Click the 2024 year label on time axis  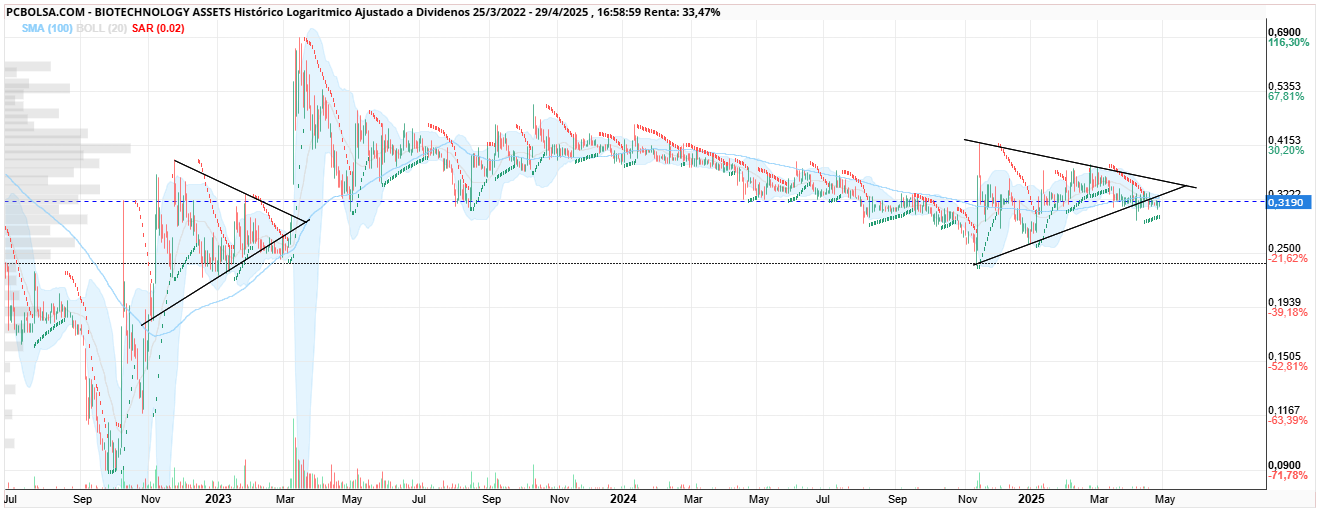624,498
